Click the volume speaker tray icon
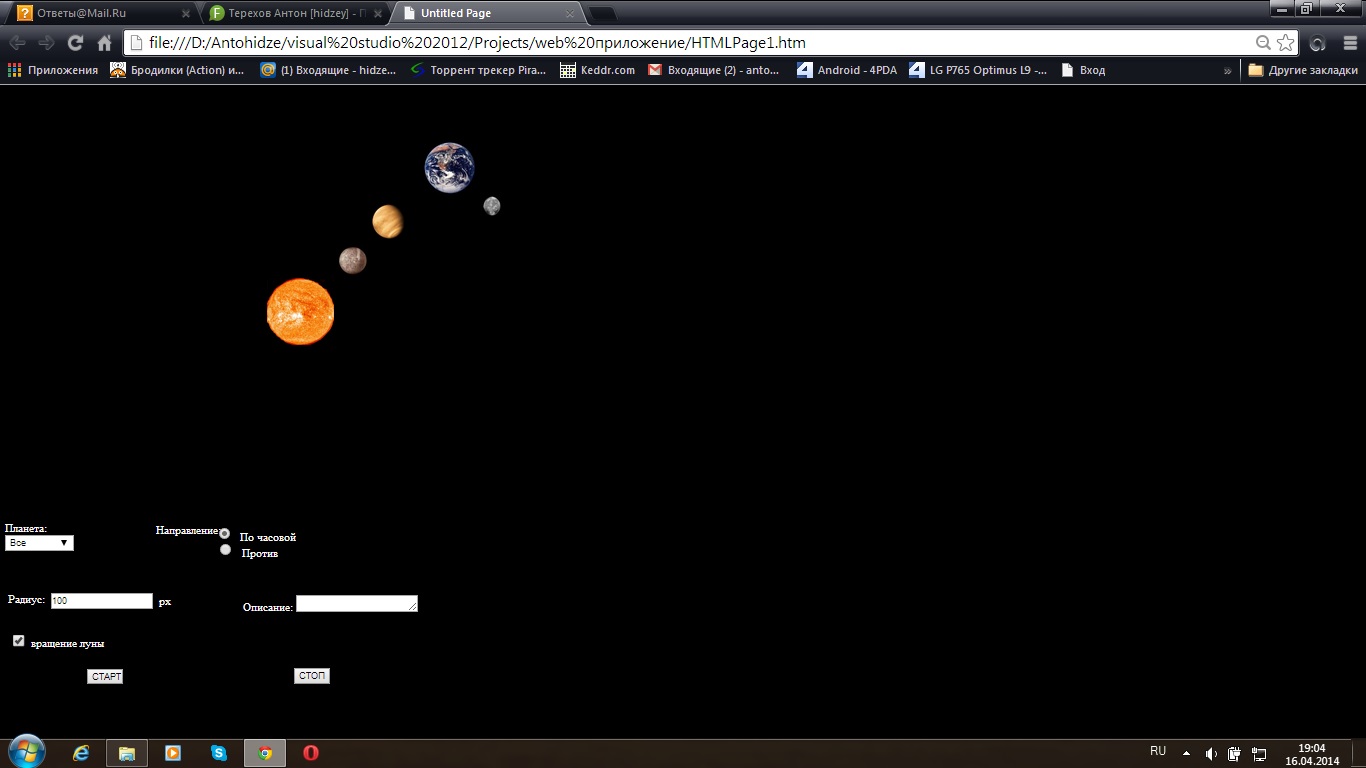The width and height of the screenshot is (1366, 768). click(x=1212, y=754)
